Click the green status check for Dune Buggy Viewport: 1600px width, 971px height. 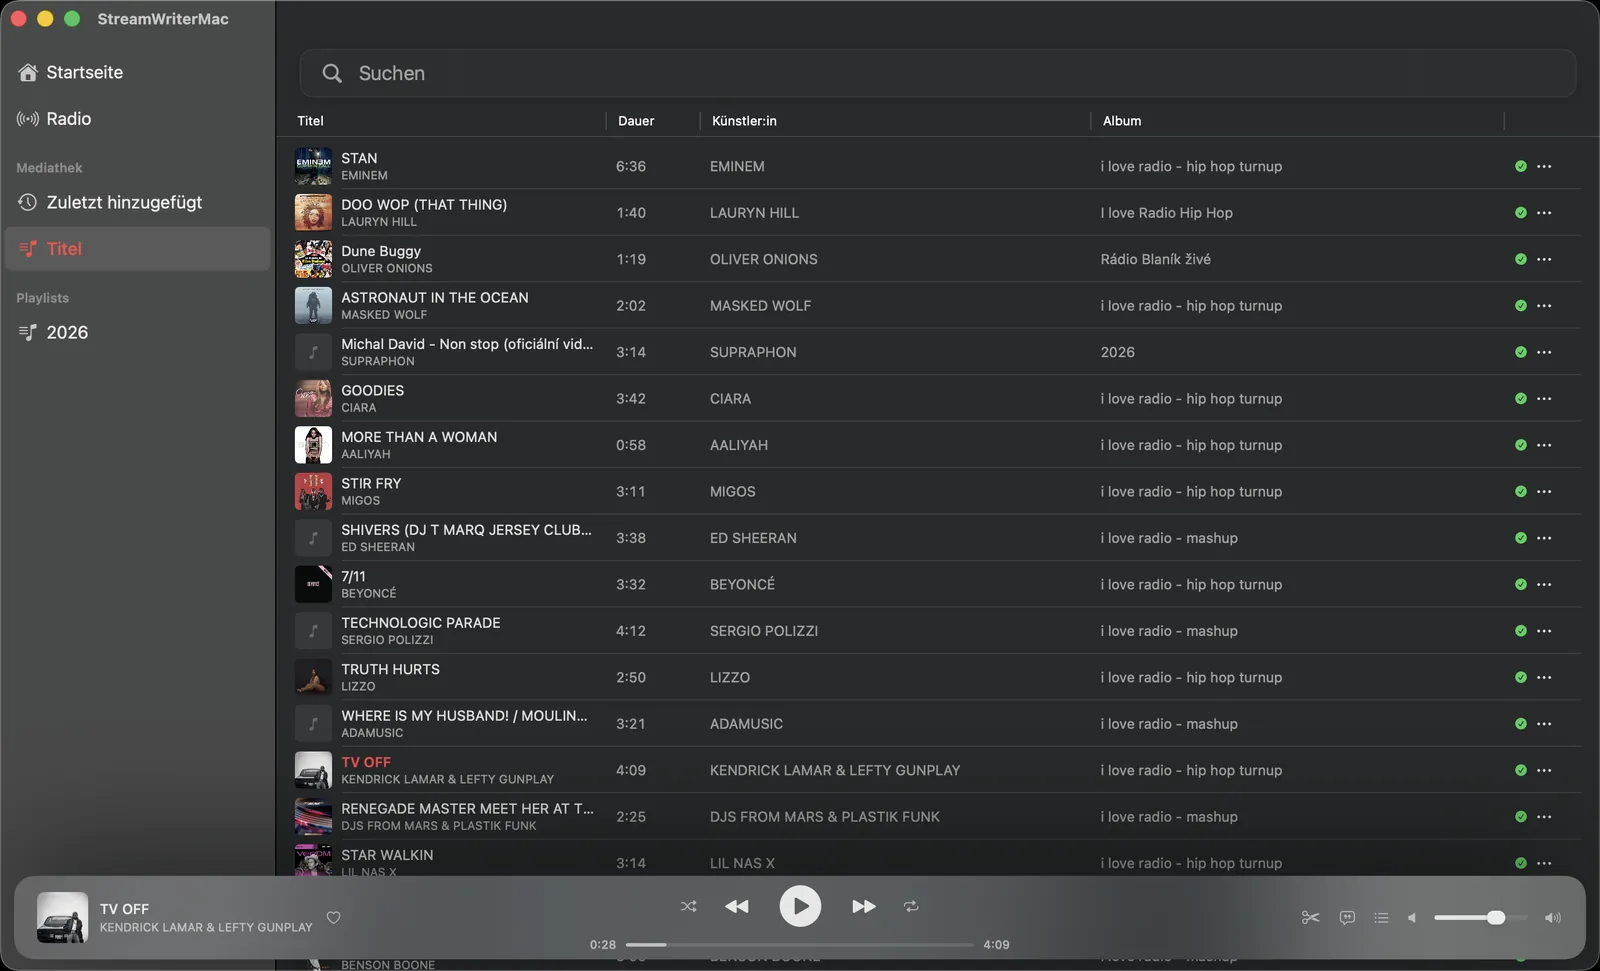1520,259
